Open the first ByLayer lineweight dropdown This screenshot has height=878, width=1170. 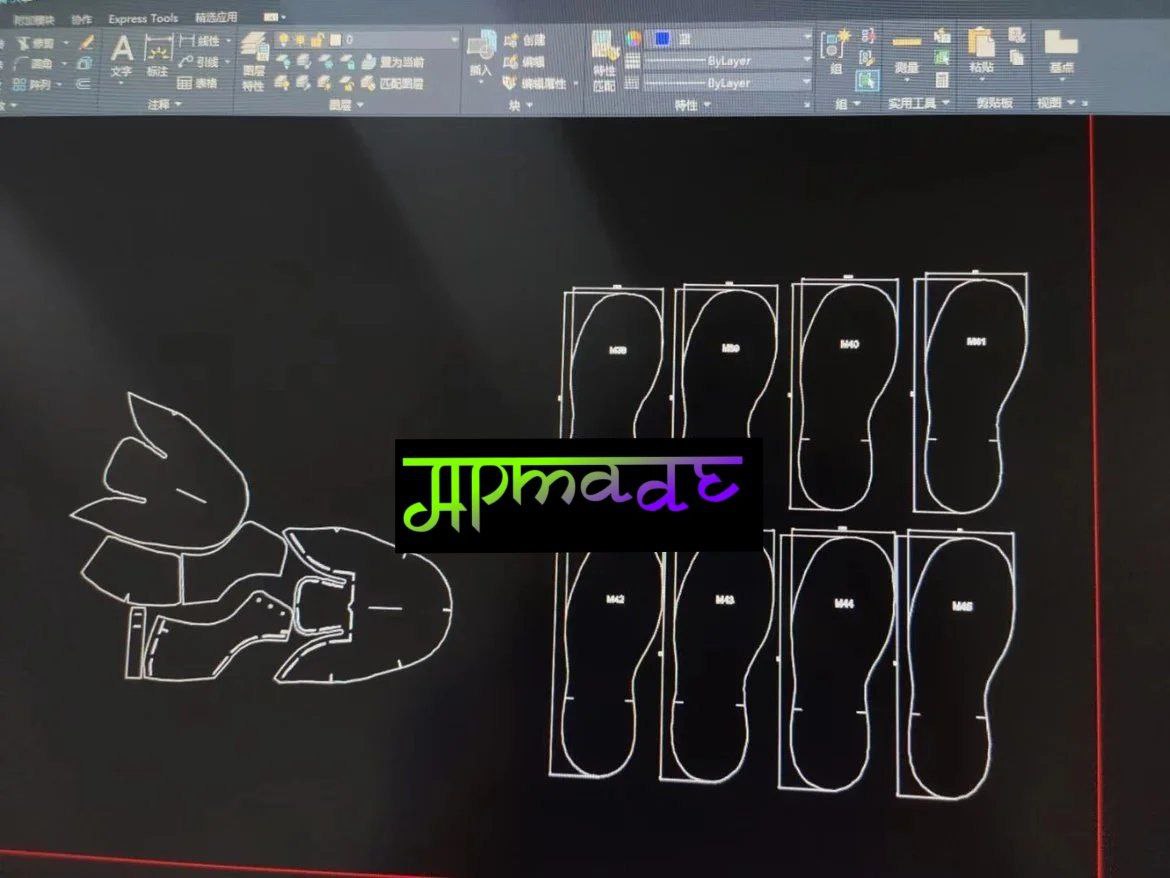point(807,59)
